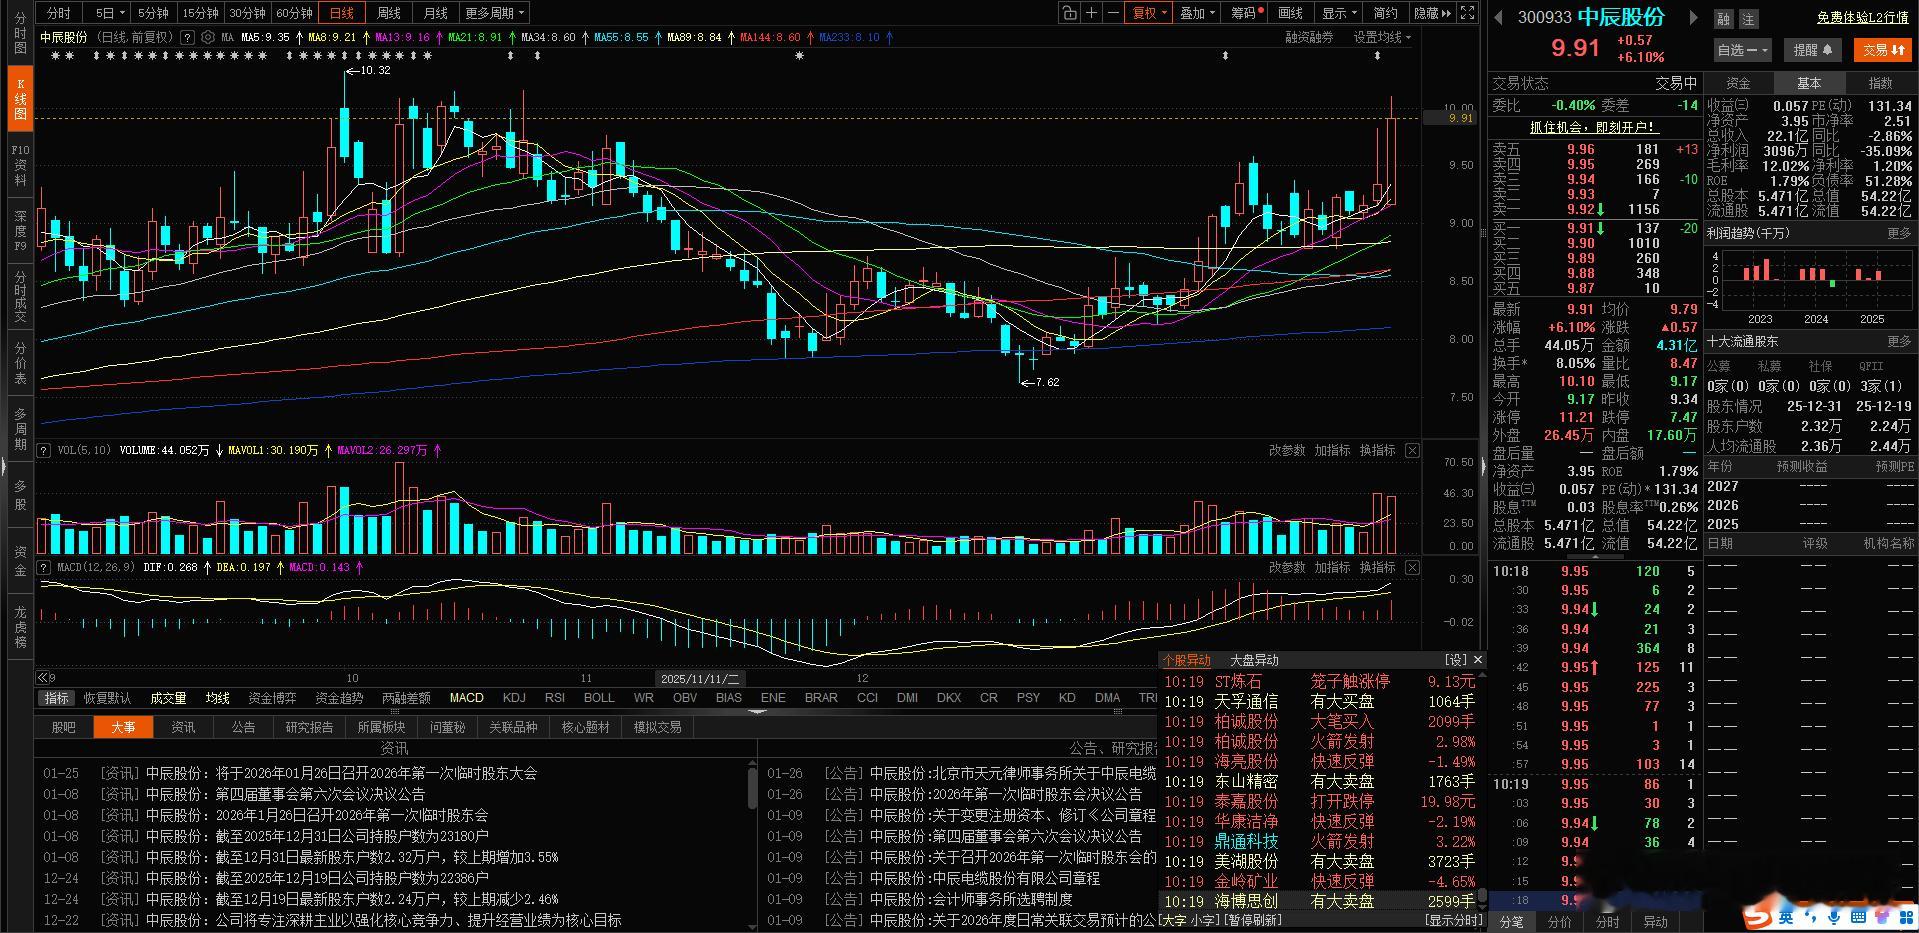Toggle fullscreen chart with the expand icon

click(x=1467, y=13)
